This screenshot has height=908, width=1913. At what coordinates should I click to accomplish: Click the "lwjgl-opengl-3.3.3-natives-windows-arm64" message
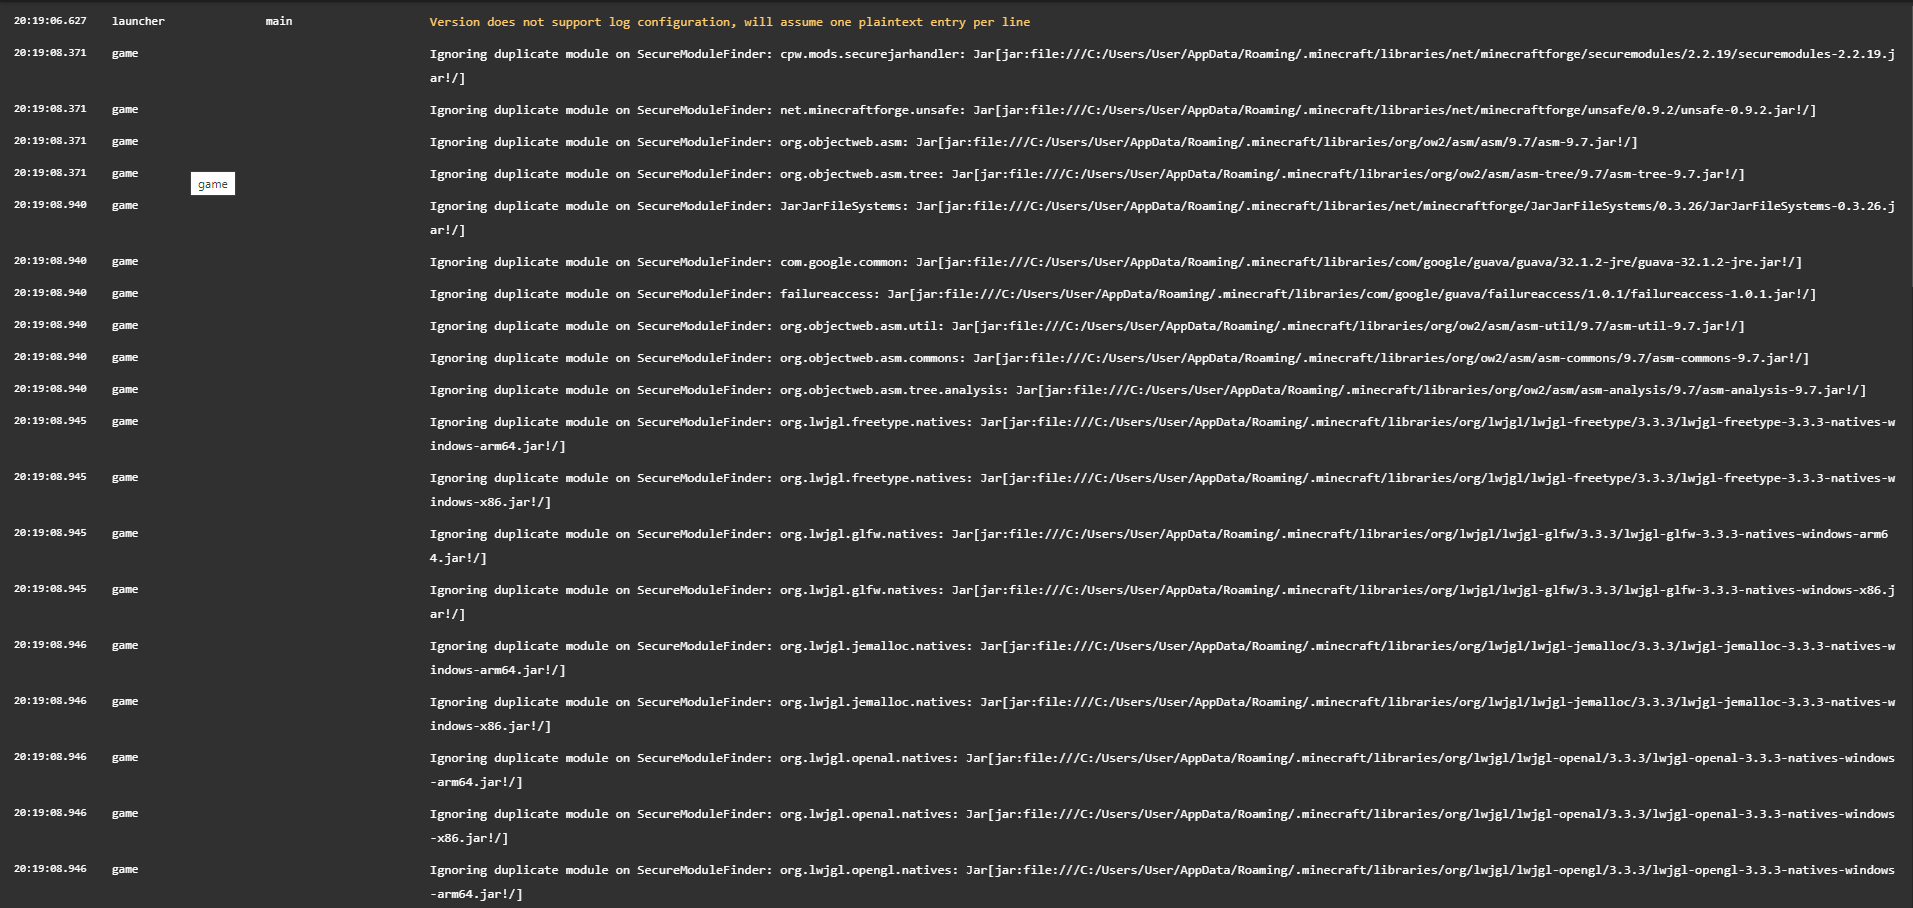pyautogui.click(x=1162, y=882)
